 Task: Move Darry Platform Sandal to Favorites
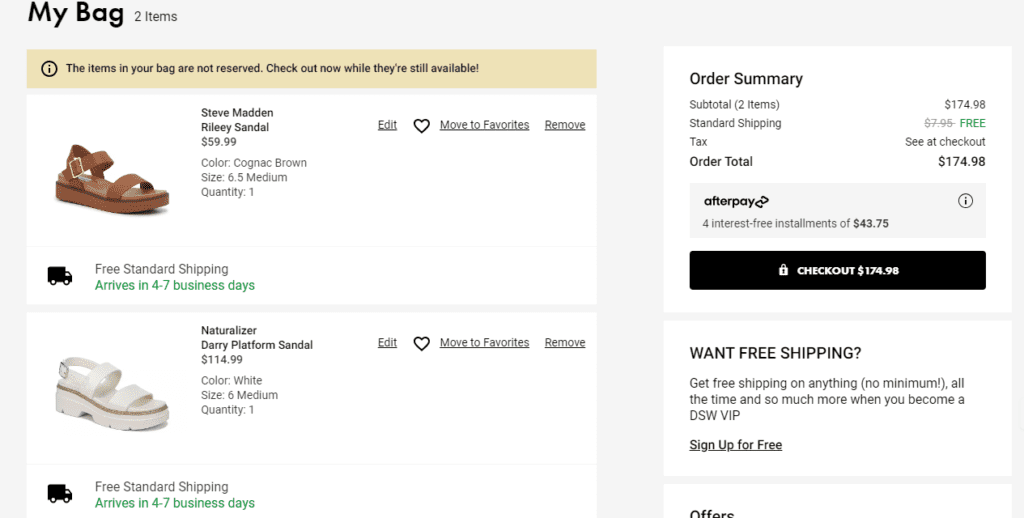(485, 342)
